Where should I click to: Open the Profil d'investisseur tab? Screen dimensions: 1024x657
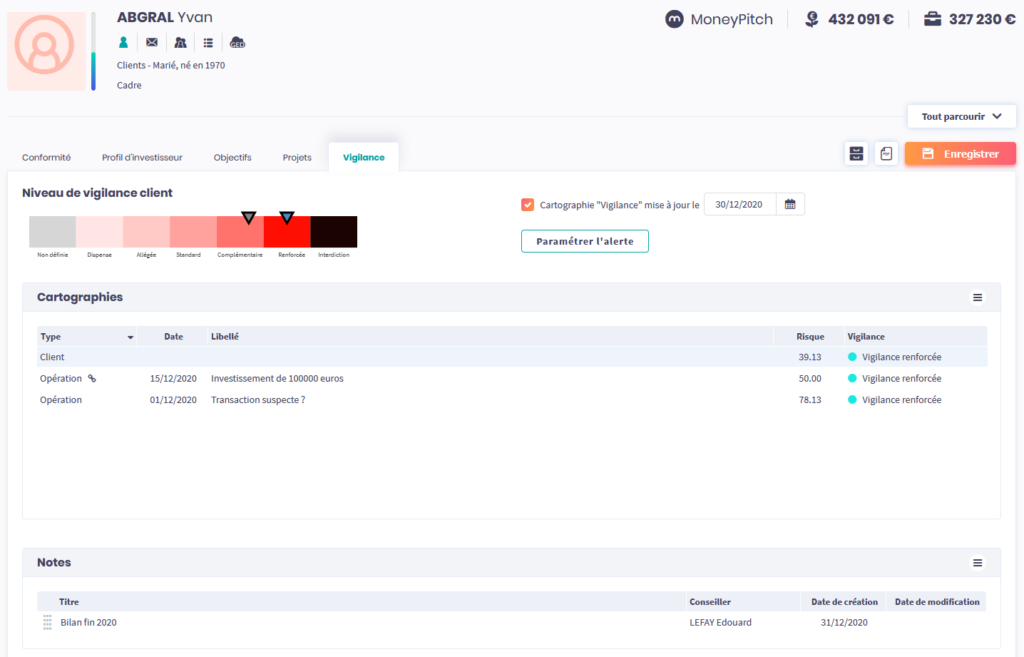142,158
